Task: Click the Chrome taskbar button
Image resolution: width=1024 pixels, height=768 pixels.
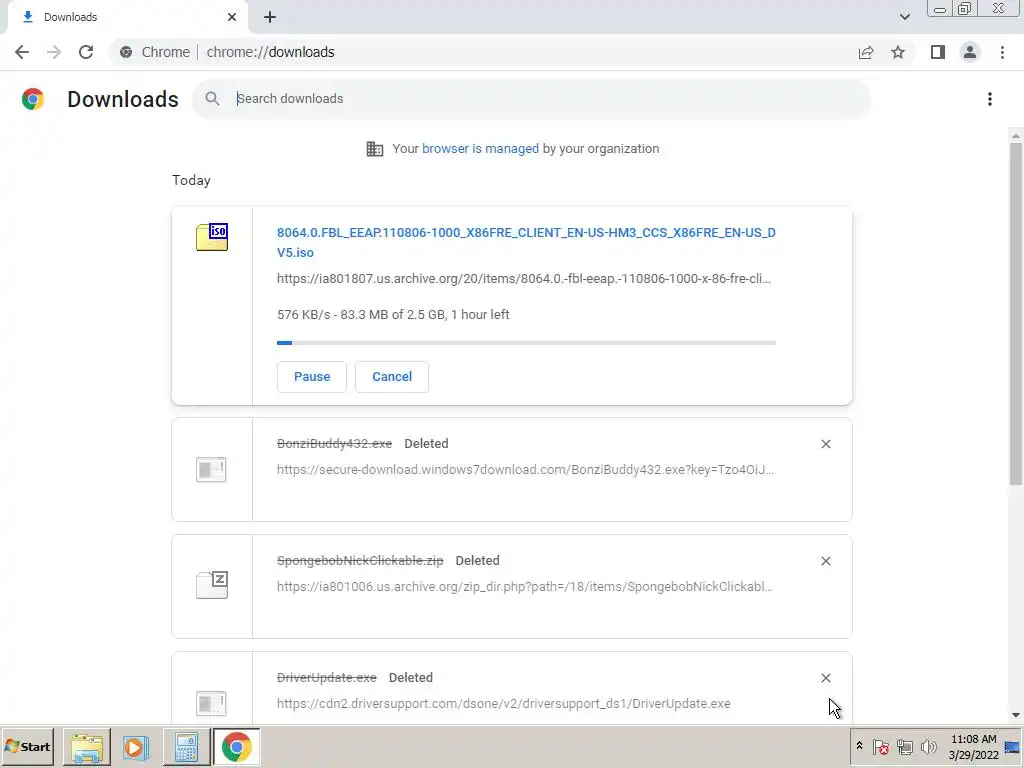Action: pyautogui.click(x=236, y=747)
